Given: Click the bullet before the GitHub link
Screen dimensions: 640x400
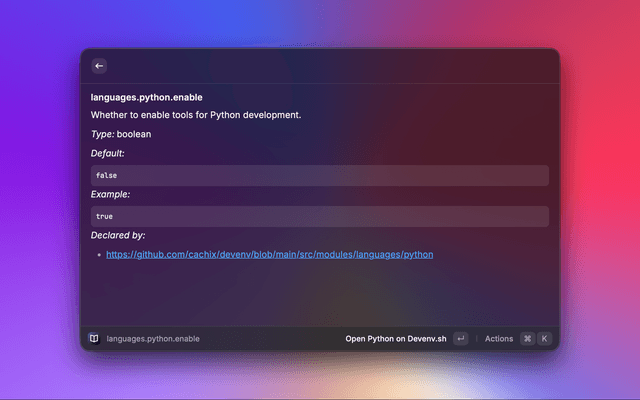Looking at the screenshot, I should pyautogui.click(x=99, y=256).
